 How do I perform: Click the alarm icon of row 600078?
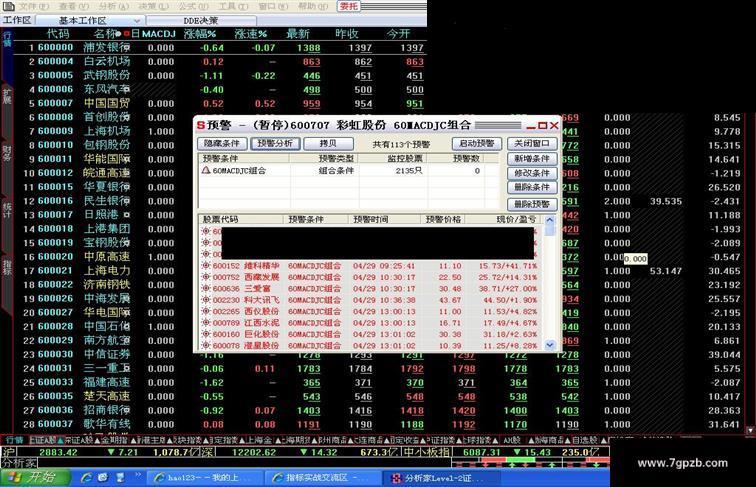tap(206, 345)
